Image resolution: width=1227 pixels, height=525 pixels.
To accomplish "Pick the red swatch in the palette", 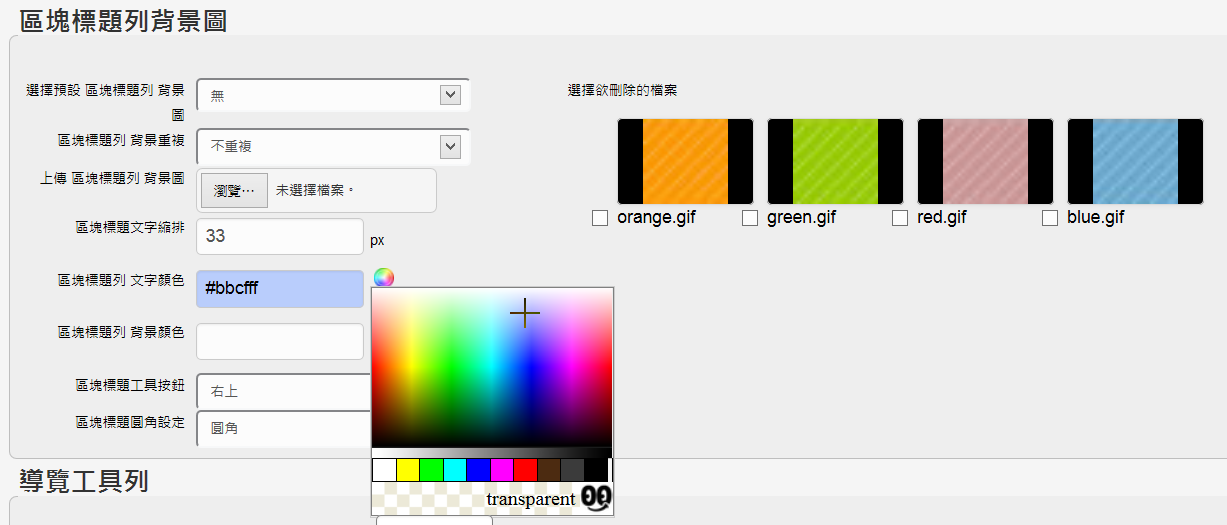I will 525,469.
